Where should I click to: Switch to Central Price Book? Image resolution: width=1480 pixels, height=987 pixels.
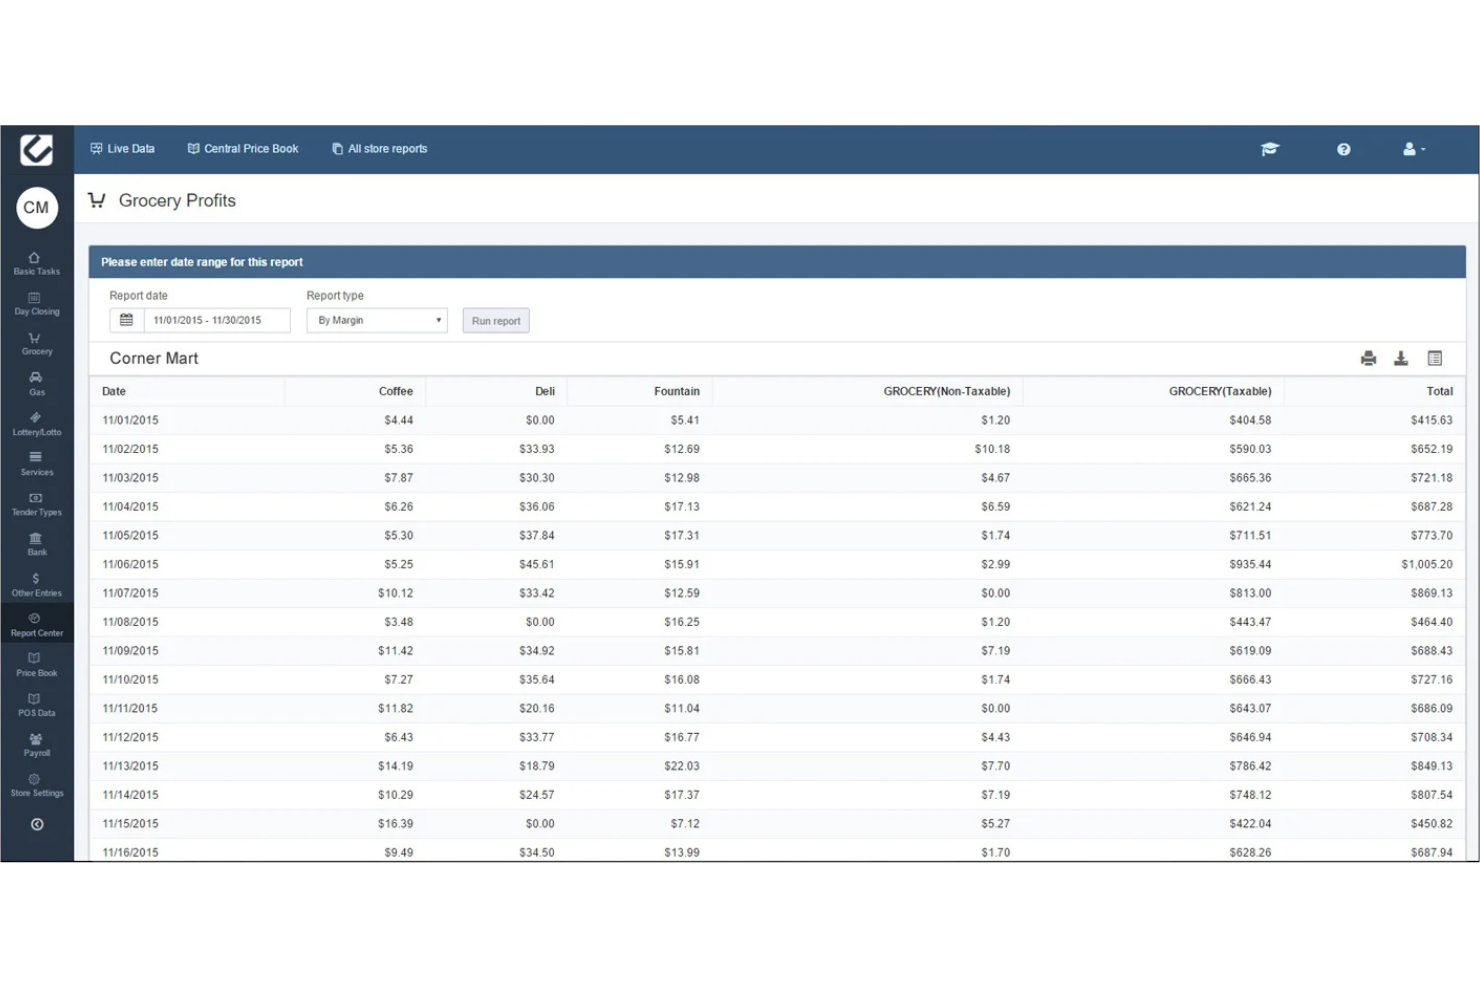pyautogui.click(x=242, y=148)
